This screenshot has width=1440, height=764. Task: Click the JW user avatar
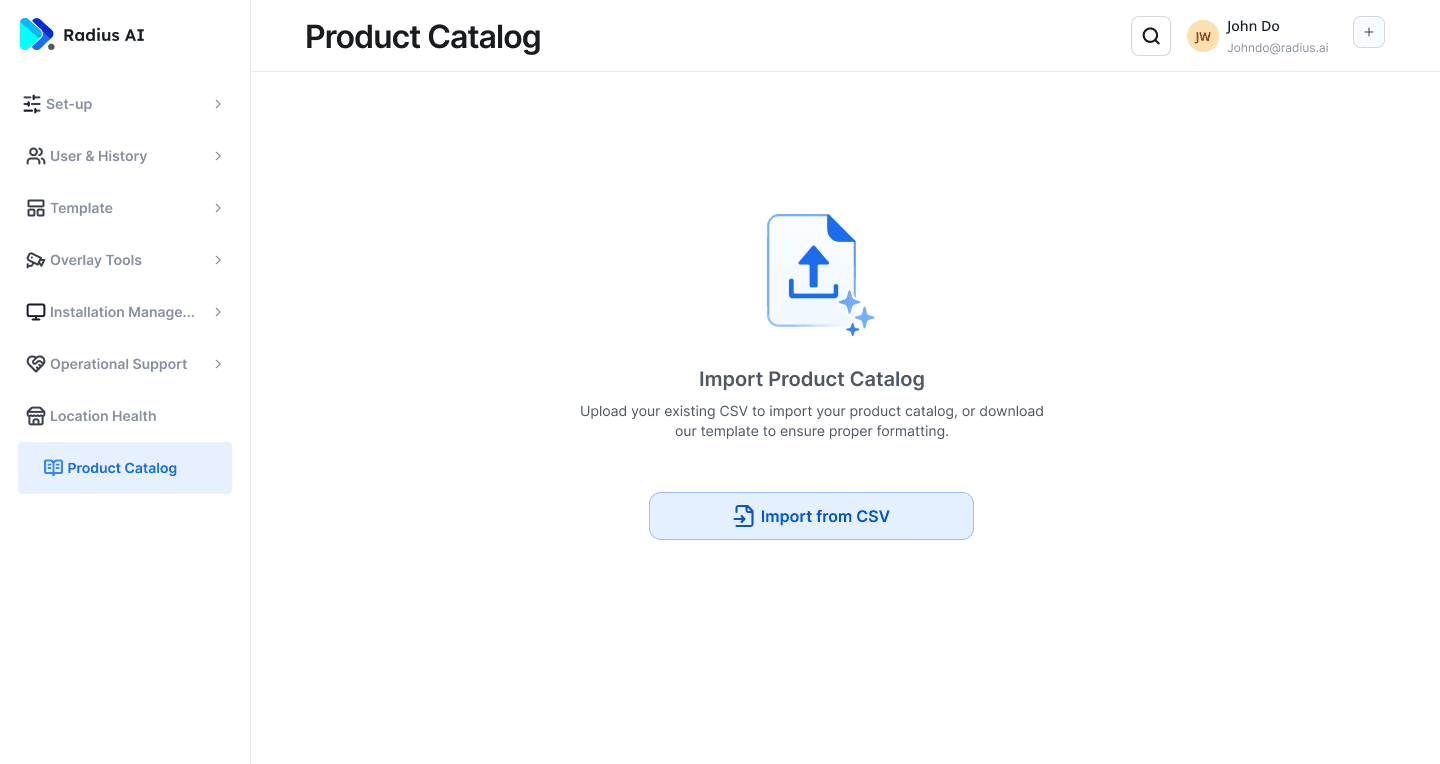[1203, 36]
